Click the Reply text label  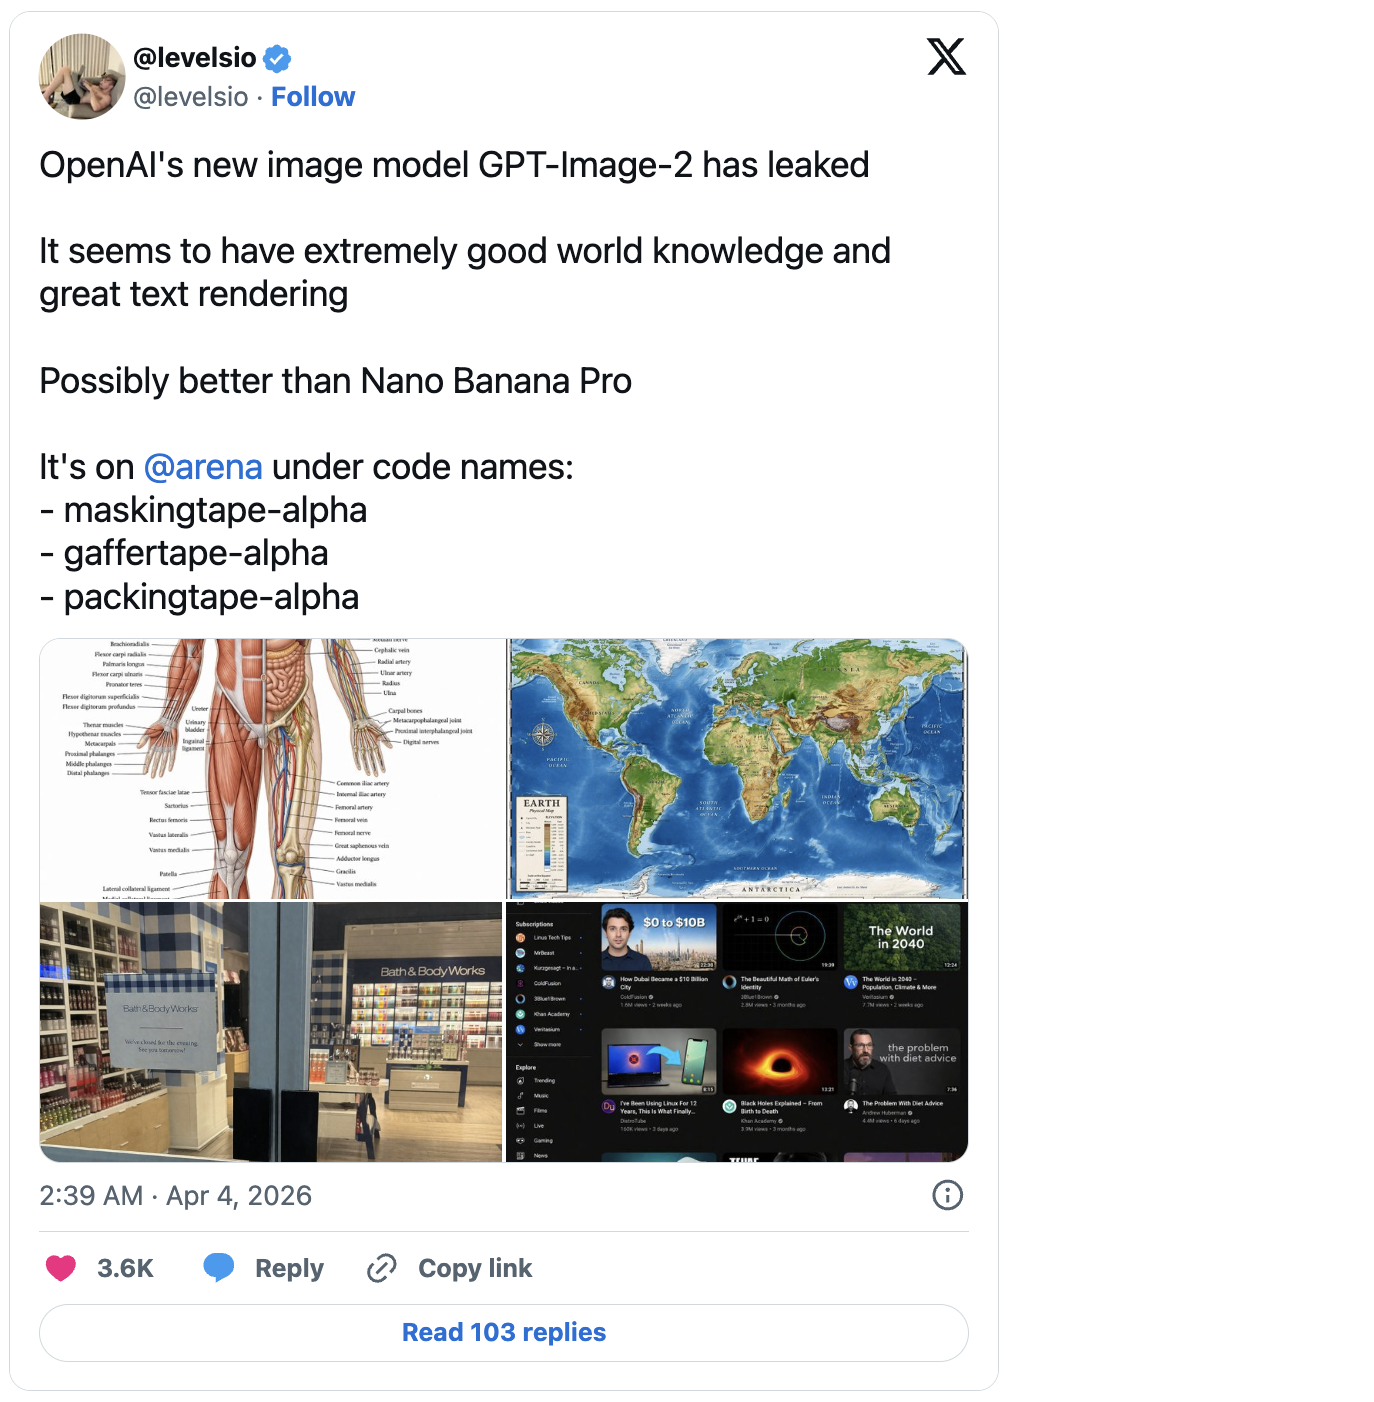click(289, 1268)
